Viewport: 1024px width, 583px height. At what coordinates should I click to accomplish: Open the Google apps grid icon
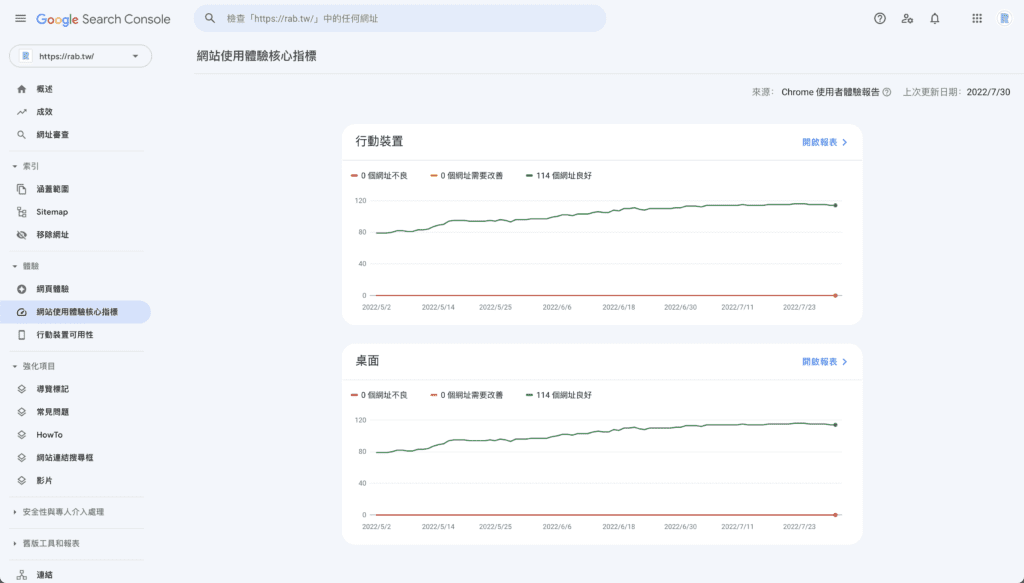point(977,18)
